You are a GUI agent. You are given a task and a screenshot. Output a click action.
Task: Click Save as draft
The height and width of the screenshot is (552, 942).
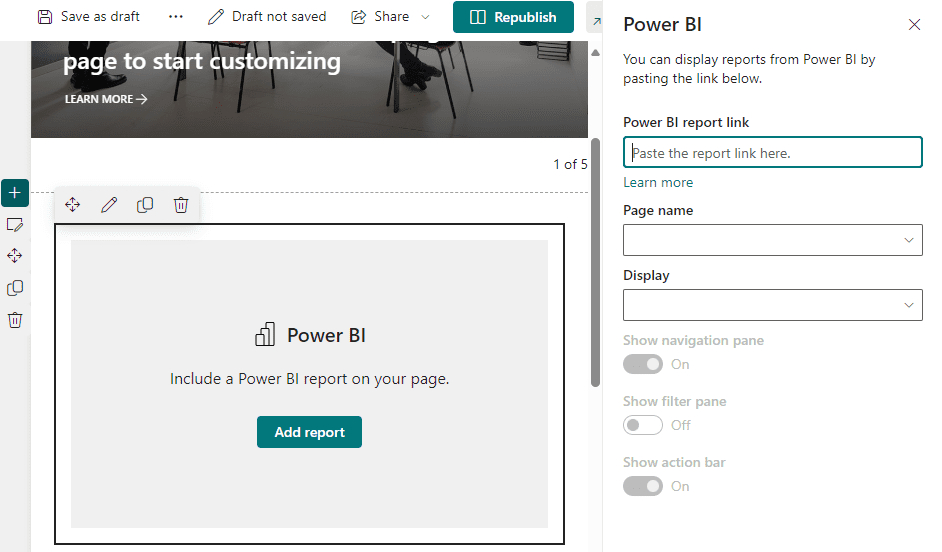click(x=89, y=17)
